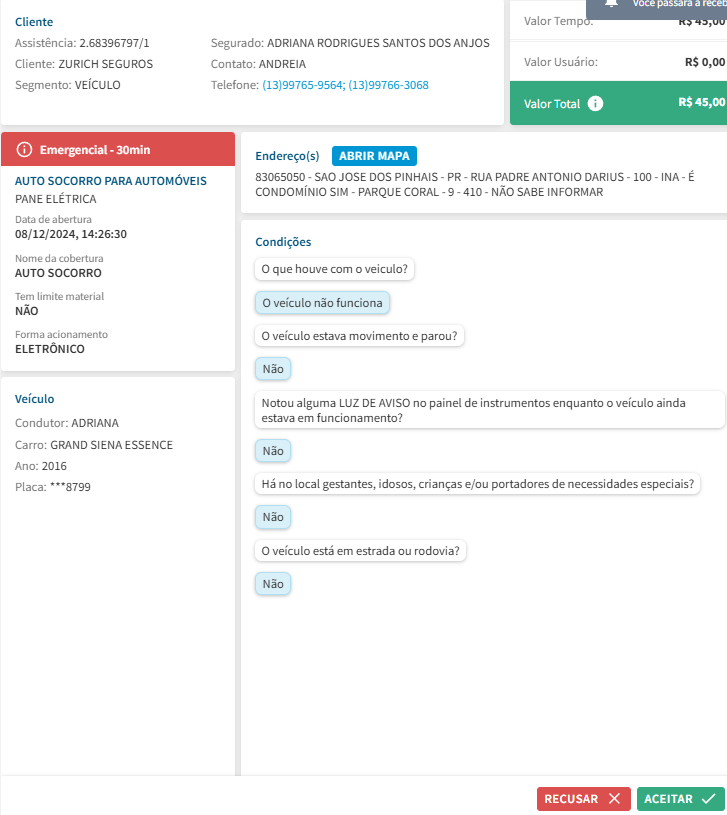Click the answer 'O veículo não funciona'
The image size is (727, 815).
point(322,303)
